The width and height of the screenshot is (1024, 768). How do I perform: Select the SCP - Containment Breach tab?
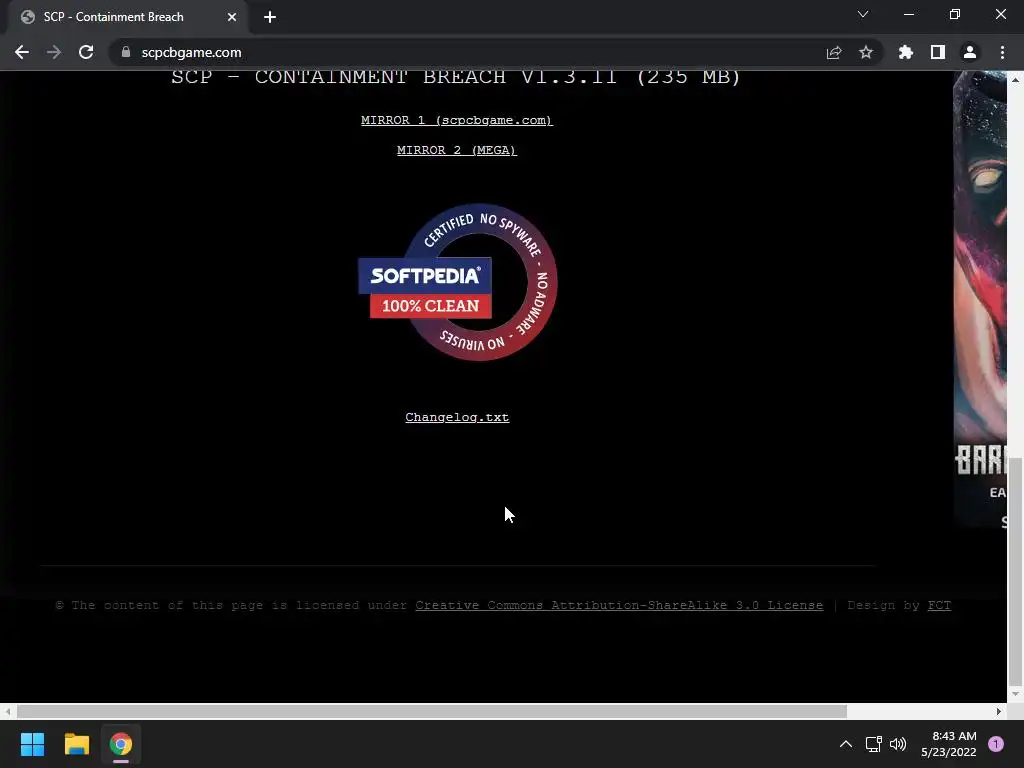[x=128, y=17]
